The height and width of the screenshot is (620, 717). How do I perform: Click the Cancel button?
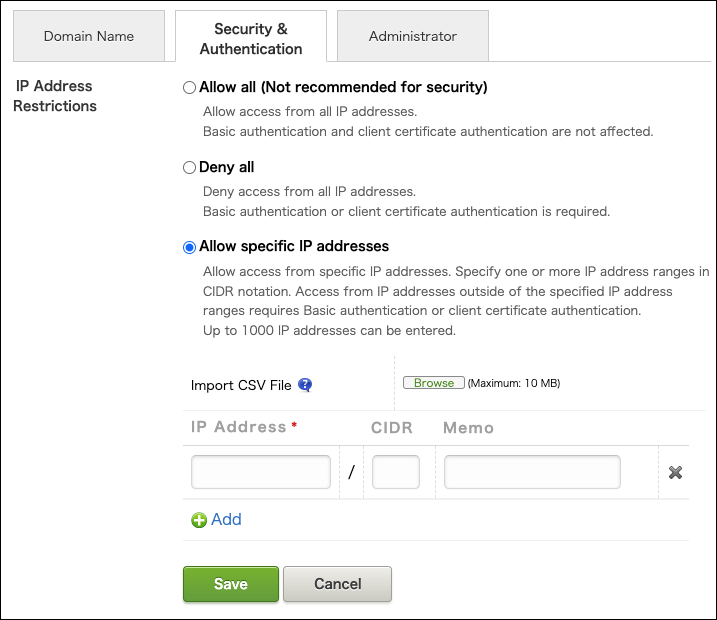pyautogui.click(x=337, y=584)
